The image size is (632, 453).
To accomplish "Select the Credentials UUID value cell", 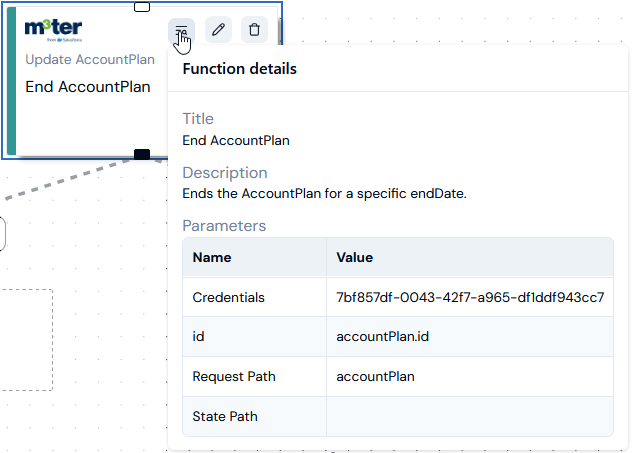I will 470,297.
